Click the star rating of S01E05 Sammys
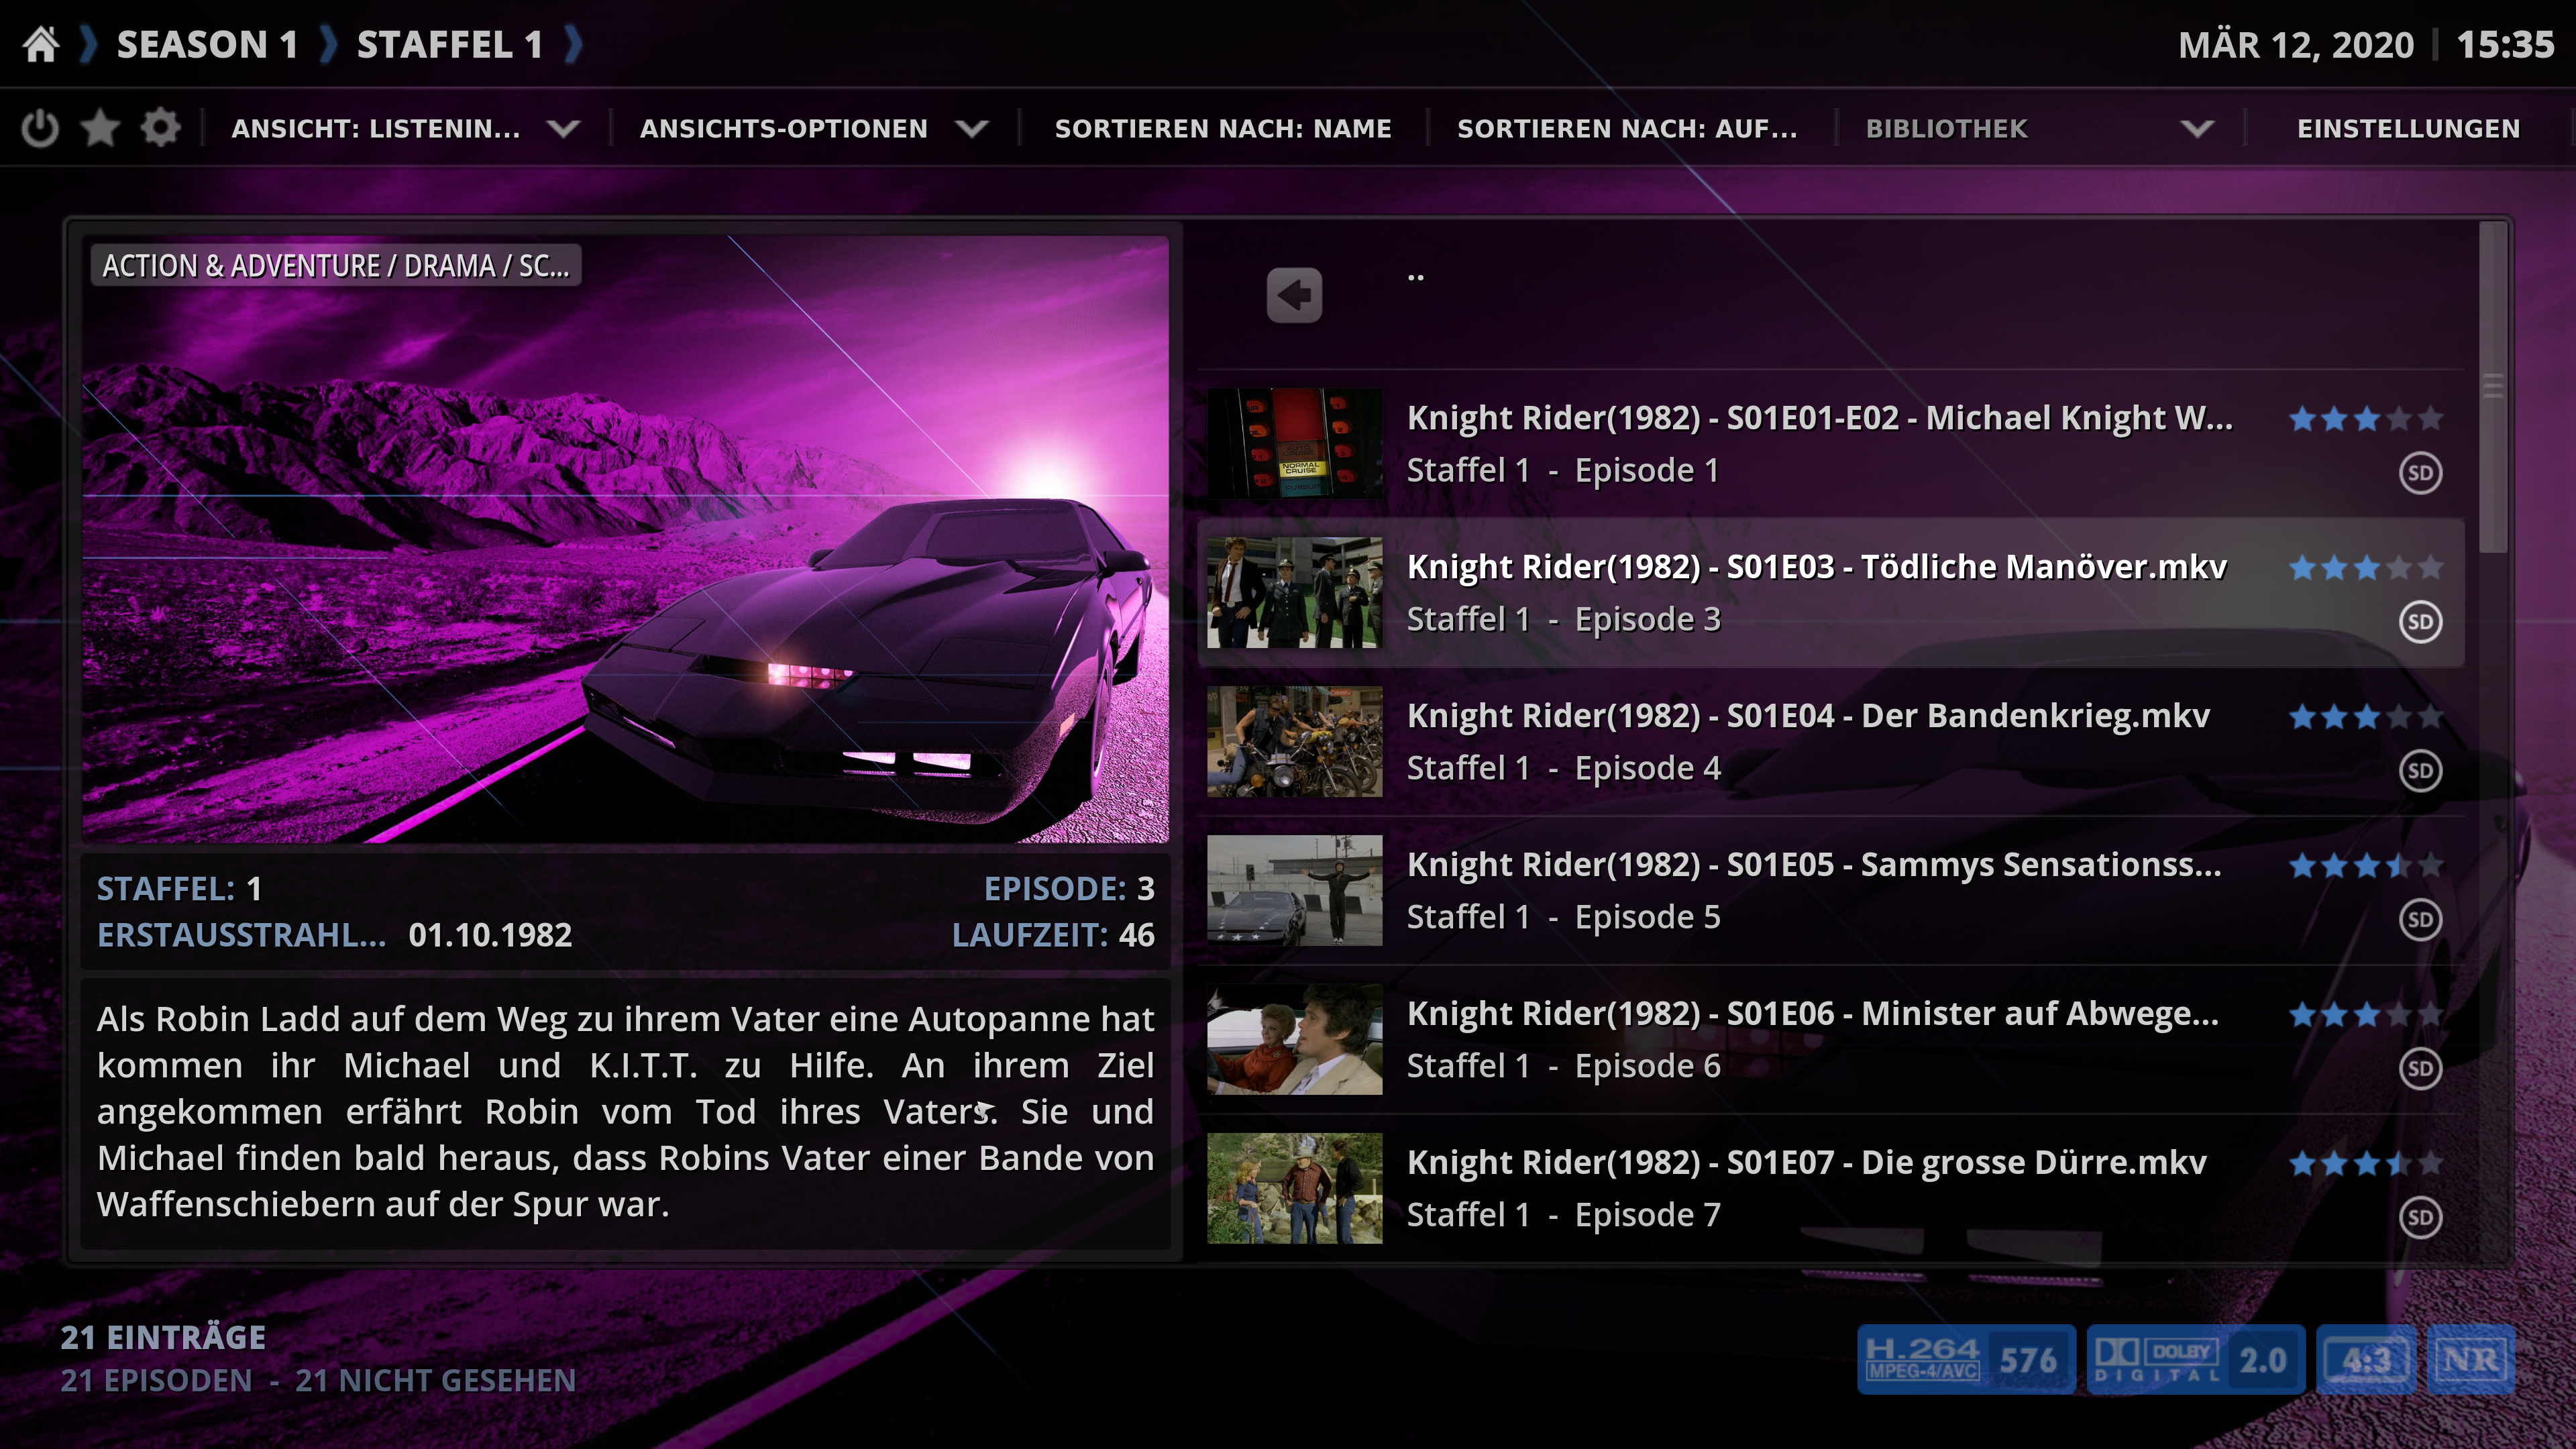Screen dimensions: 2576x1449 point(2366,866)
